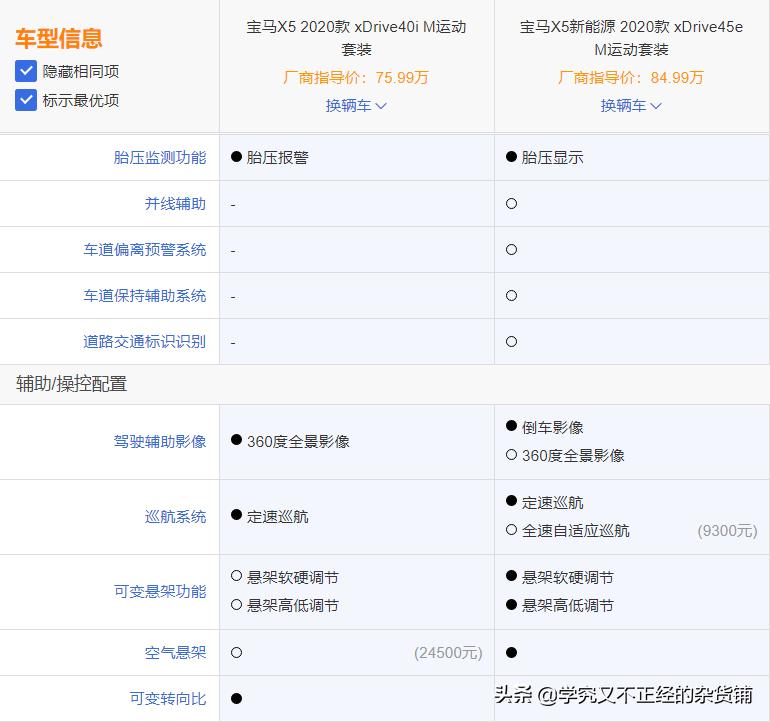Open 换辆车 dropdown for xDrive40i
This screenshot has height=722, width=770.
tap(356, 106)
